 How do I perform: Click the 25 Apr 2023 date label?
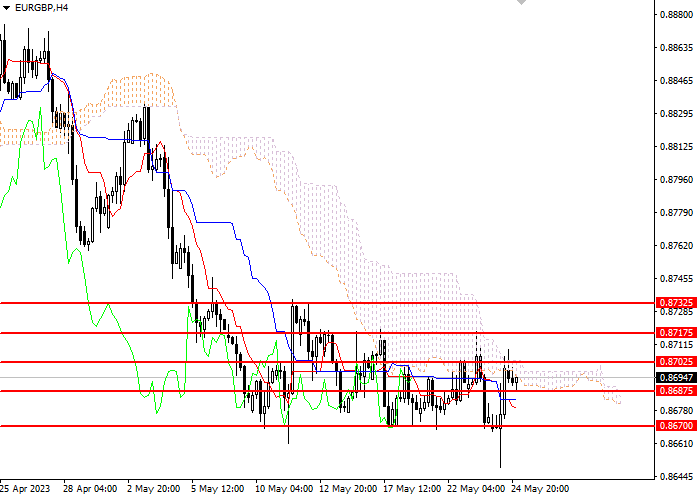[25, 489]
